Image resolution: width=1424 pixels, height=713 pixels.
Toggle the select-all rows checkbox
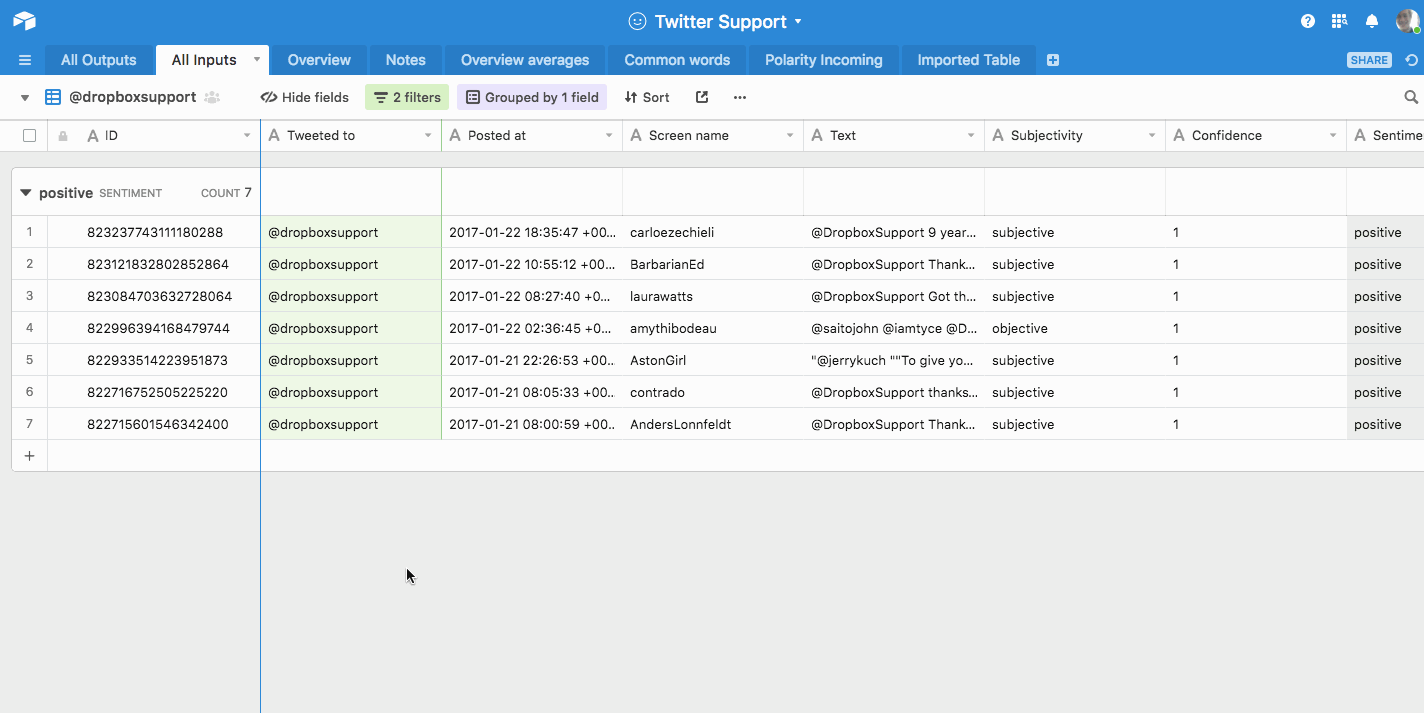tap(29, 135)
